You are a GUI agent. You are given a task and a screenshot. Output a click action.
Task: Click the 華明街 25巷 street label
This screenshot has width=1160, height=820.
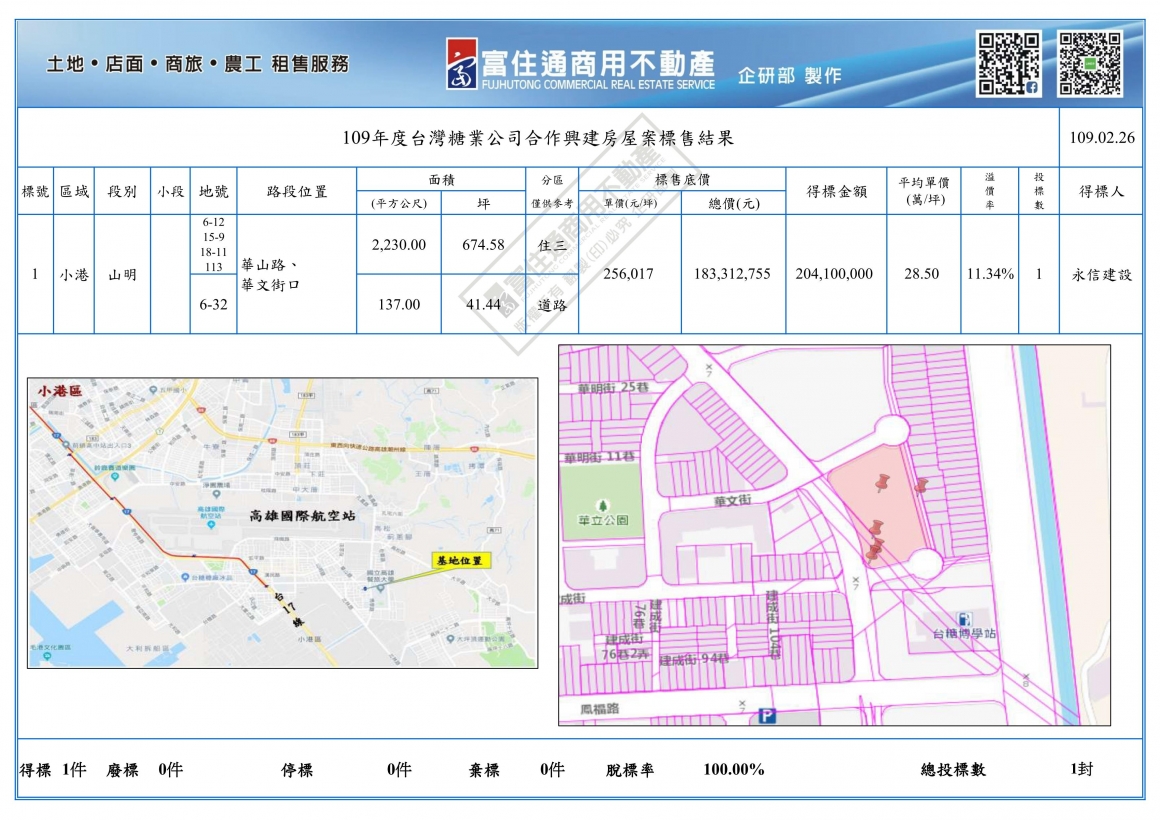[x=613, y=388]
